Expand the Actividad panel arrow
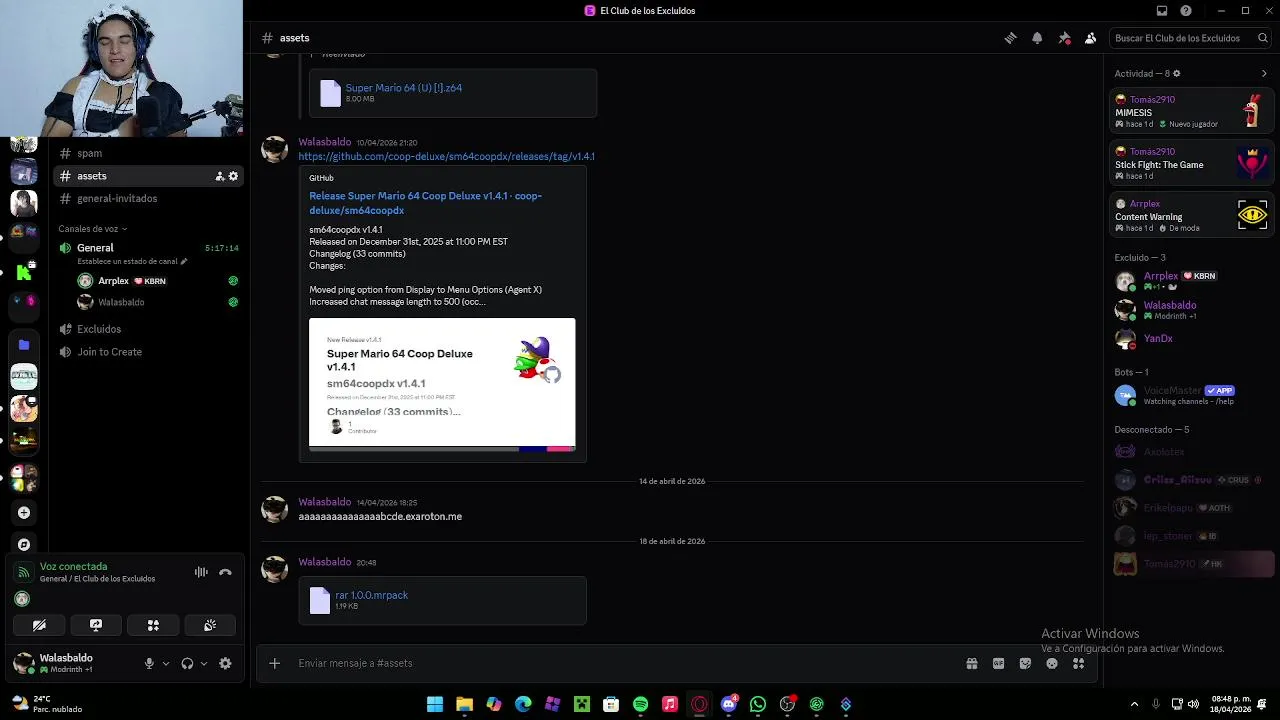This screenshot has height=720, width=1280. coord(1264,73)
